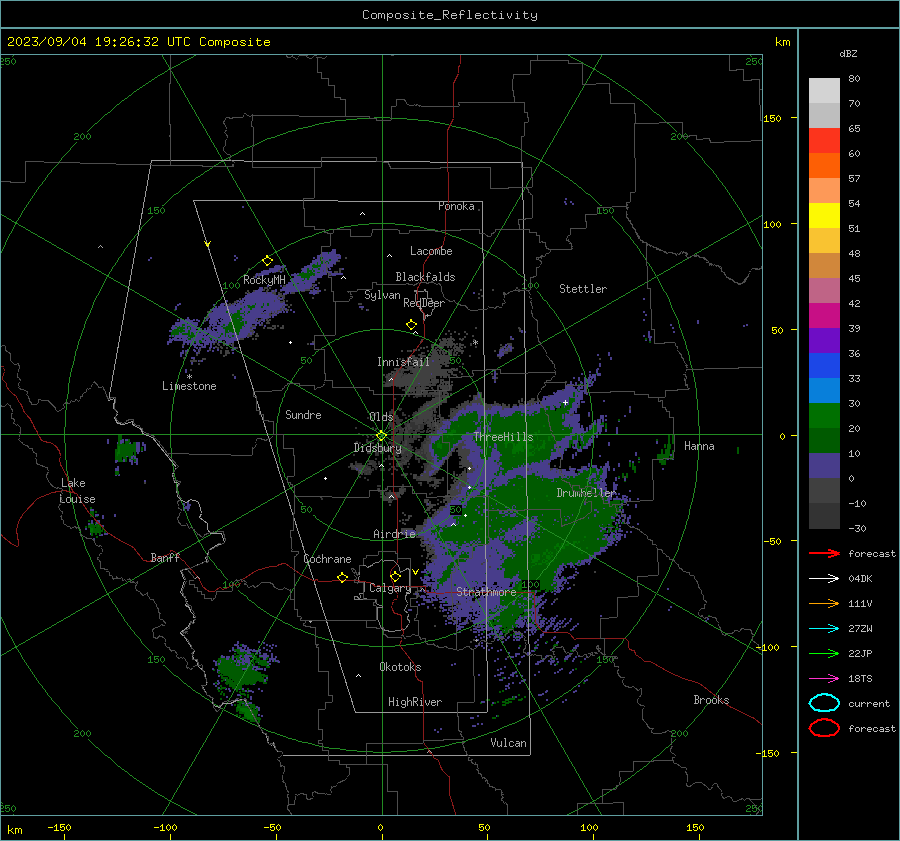Click the magenta 18TS arrow legend icon
Image resolution: width=900 pixels, height=841 pixels.
coord(824,679)
